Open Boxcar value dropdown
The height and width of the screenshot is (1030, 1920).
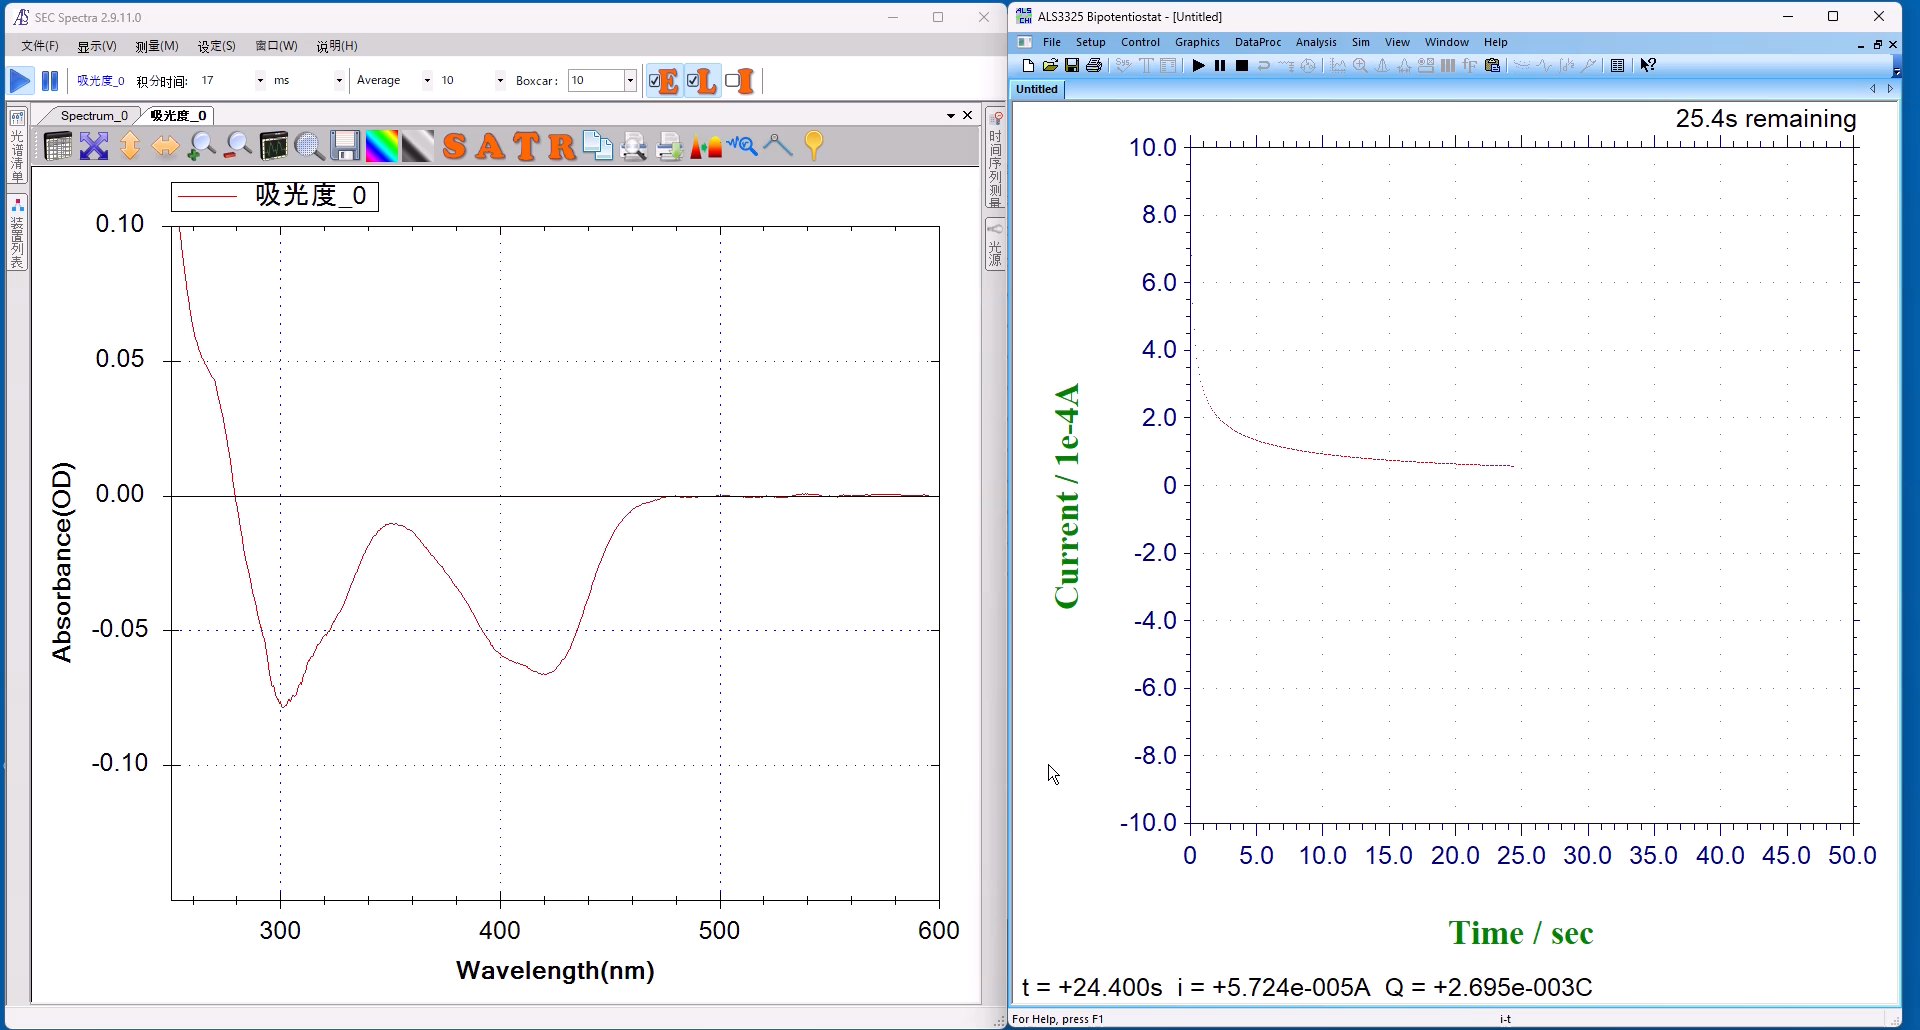tap(630, 81)
